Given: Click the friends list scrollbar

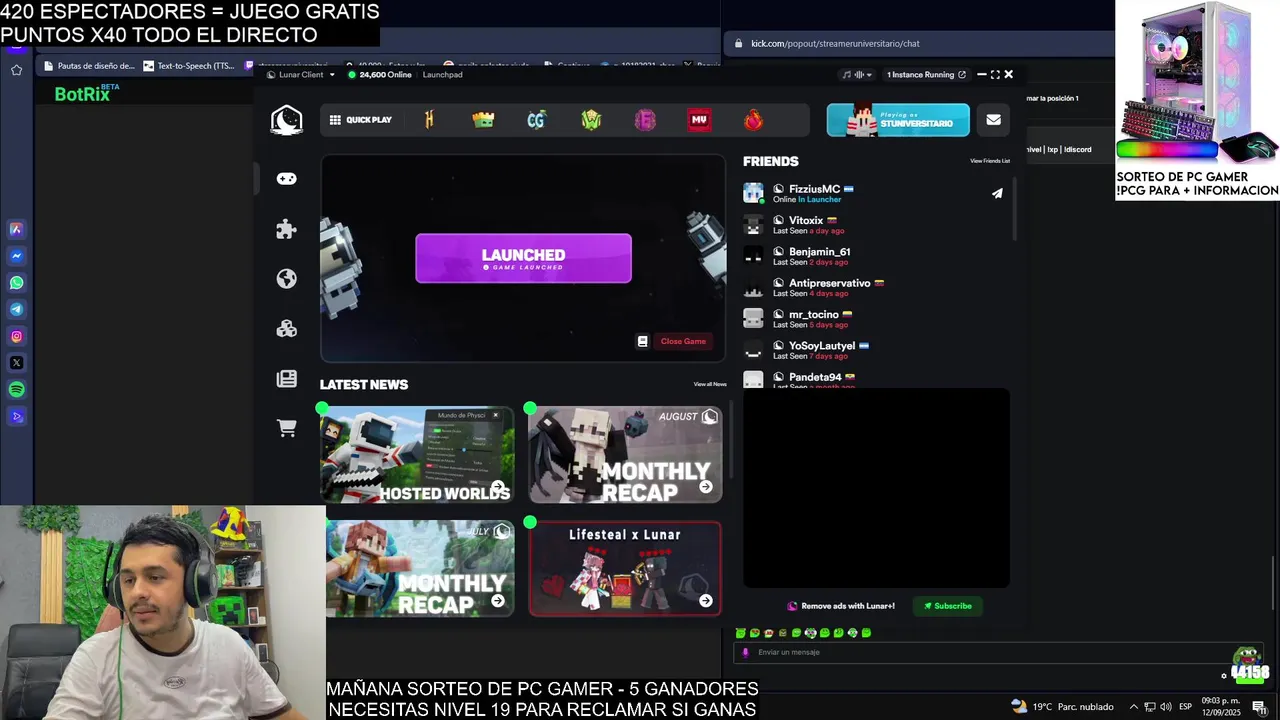Looking at the screenshot, I should click(x=1014, y=208).
